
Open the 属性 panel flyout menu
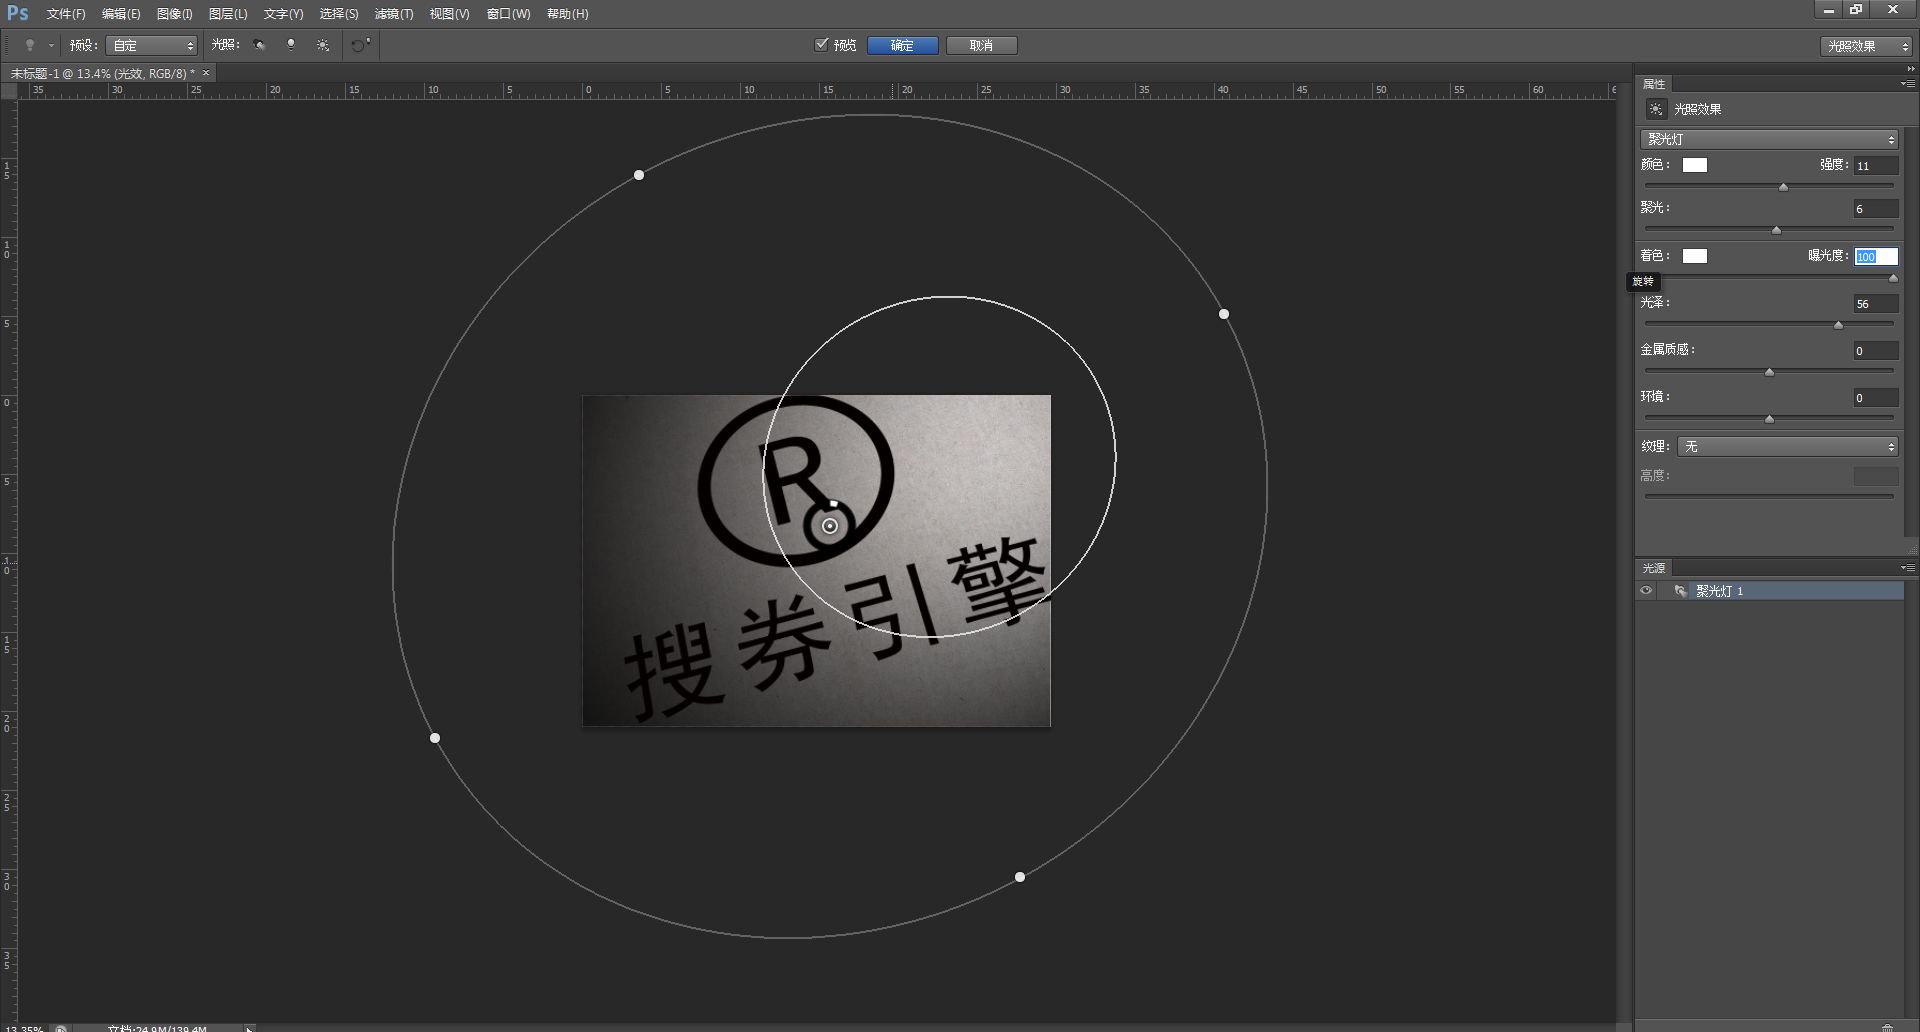1907,84
